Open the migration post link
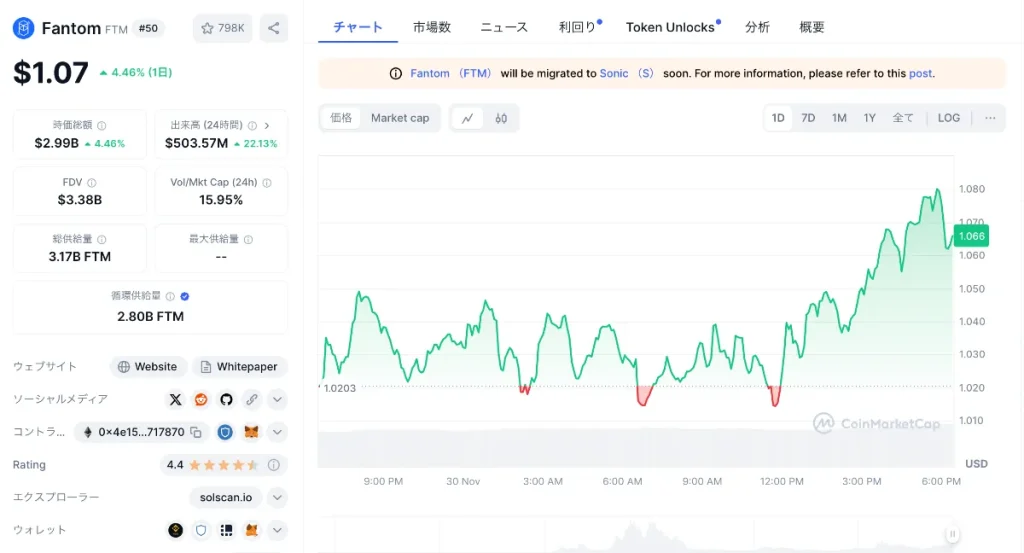 [920, 74]
